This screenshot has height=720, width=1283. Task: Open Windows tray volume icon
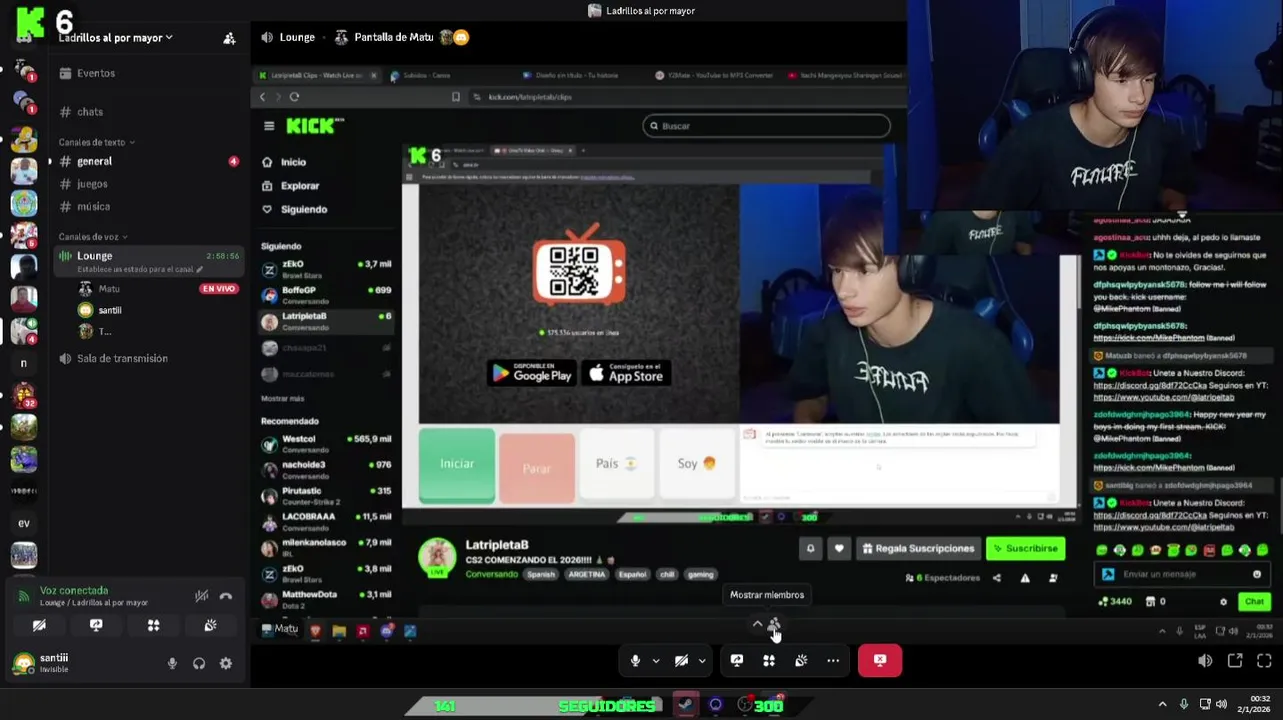click(1221, 704)
